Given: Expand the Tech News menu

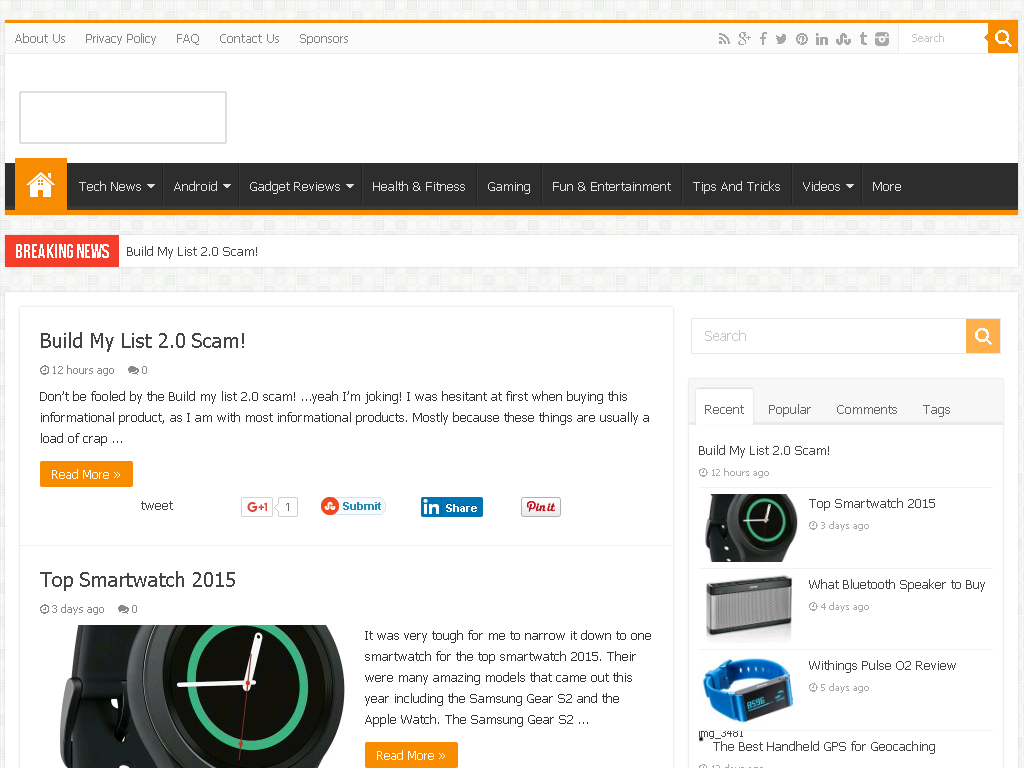Looking at the screenshot, I should pos(116,187).
